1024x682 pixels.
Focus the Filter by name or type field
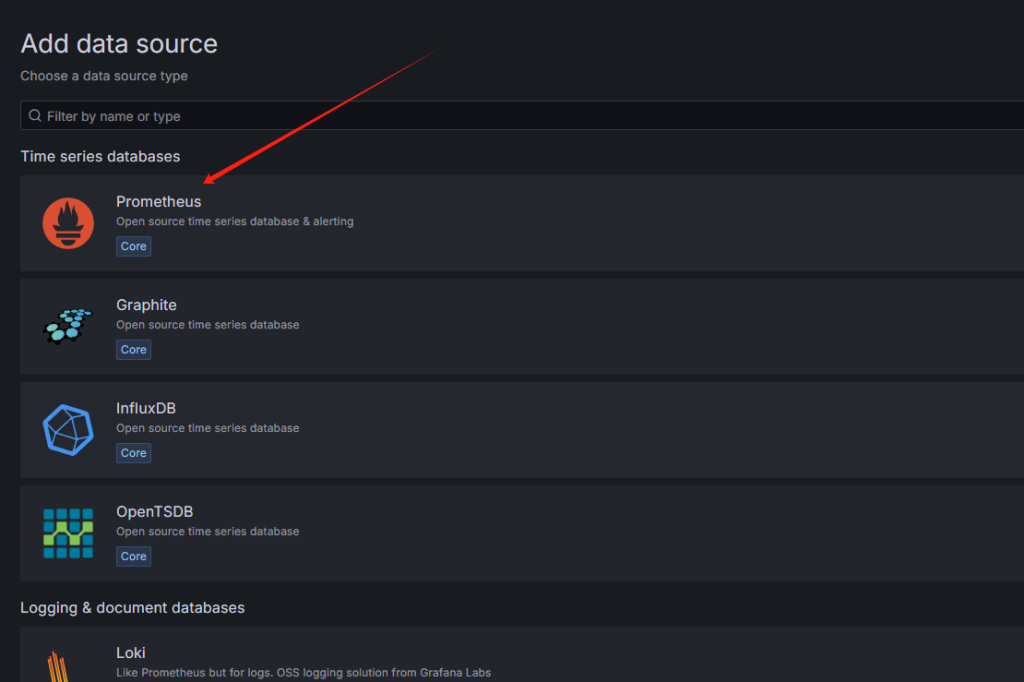coord(522,116)
